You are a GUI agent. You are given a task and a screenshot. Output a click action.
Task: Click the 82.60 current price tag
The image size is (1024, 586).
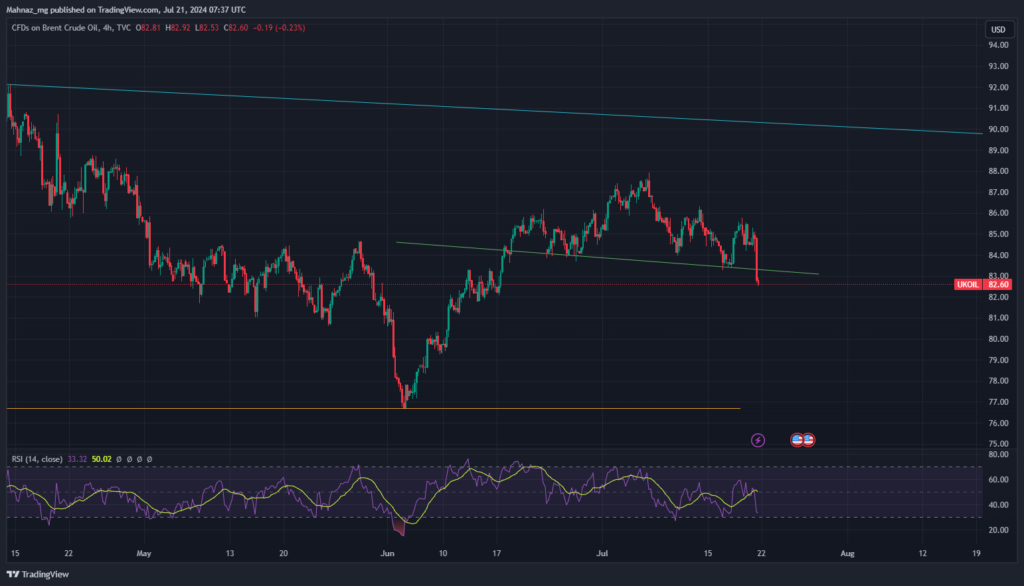(998, 284)
